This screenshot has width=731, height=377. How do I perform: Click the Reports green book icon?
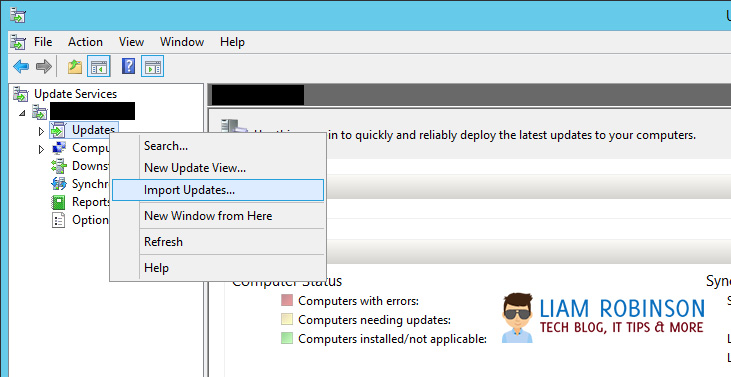tap(58, 202)
